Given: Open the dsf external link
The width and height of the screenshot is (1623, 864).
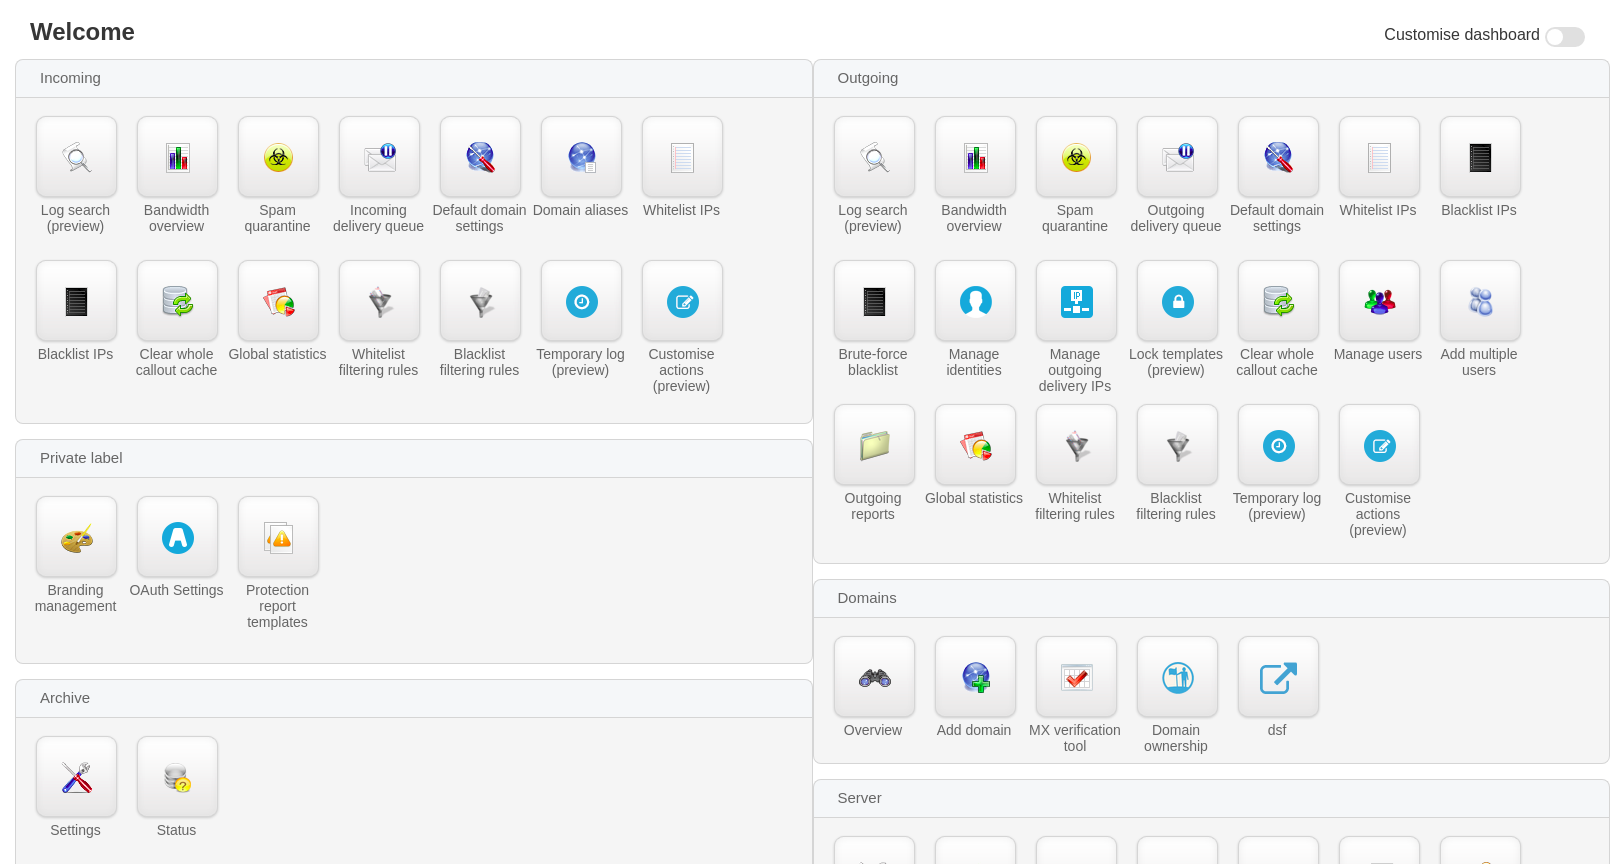Looking at the screenshot, I should 1278,677.
